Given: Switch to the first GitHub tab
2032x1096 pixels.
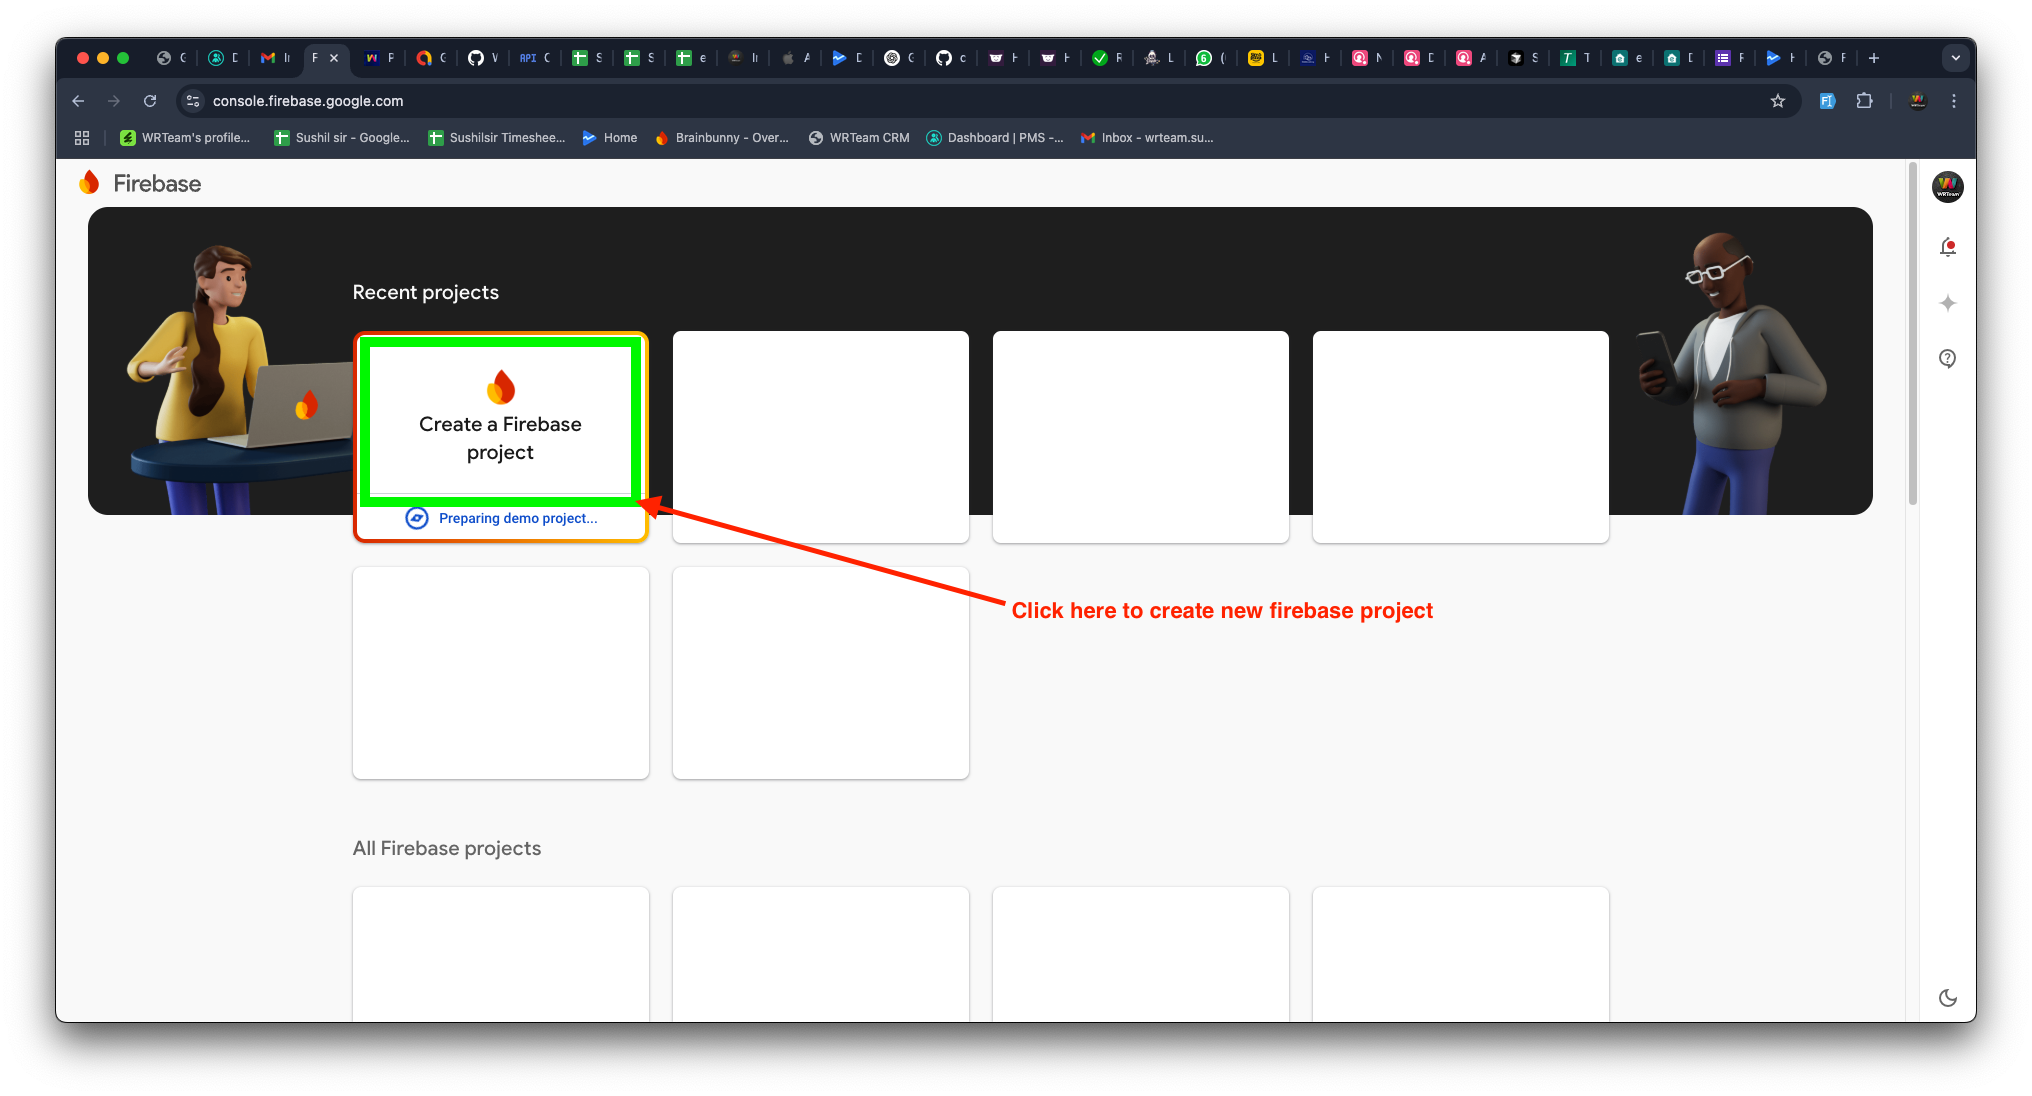Looking at the screenshot, I should click(x=483, y=58).
